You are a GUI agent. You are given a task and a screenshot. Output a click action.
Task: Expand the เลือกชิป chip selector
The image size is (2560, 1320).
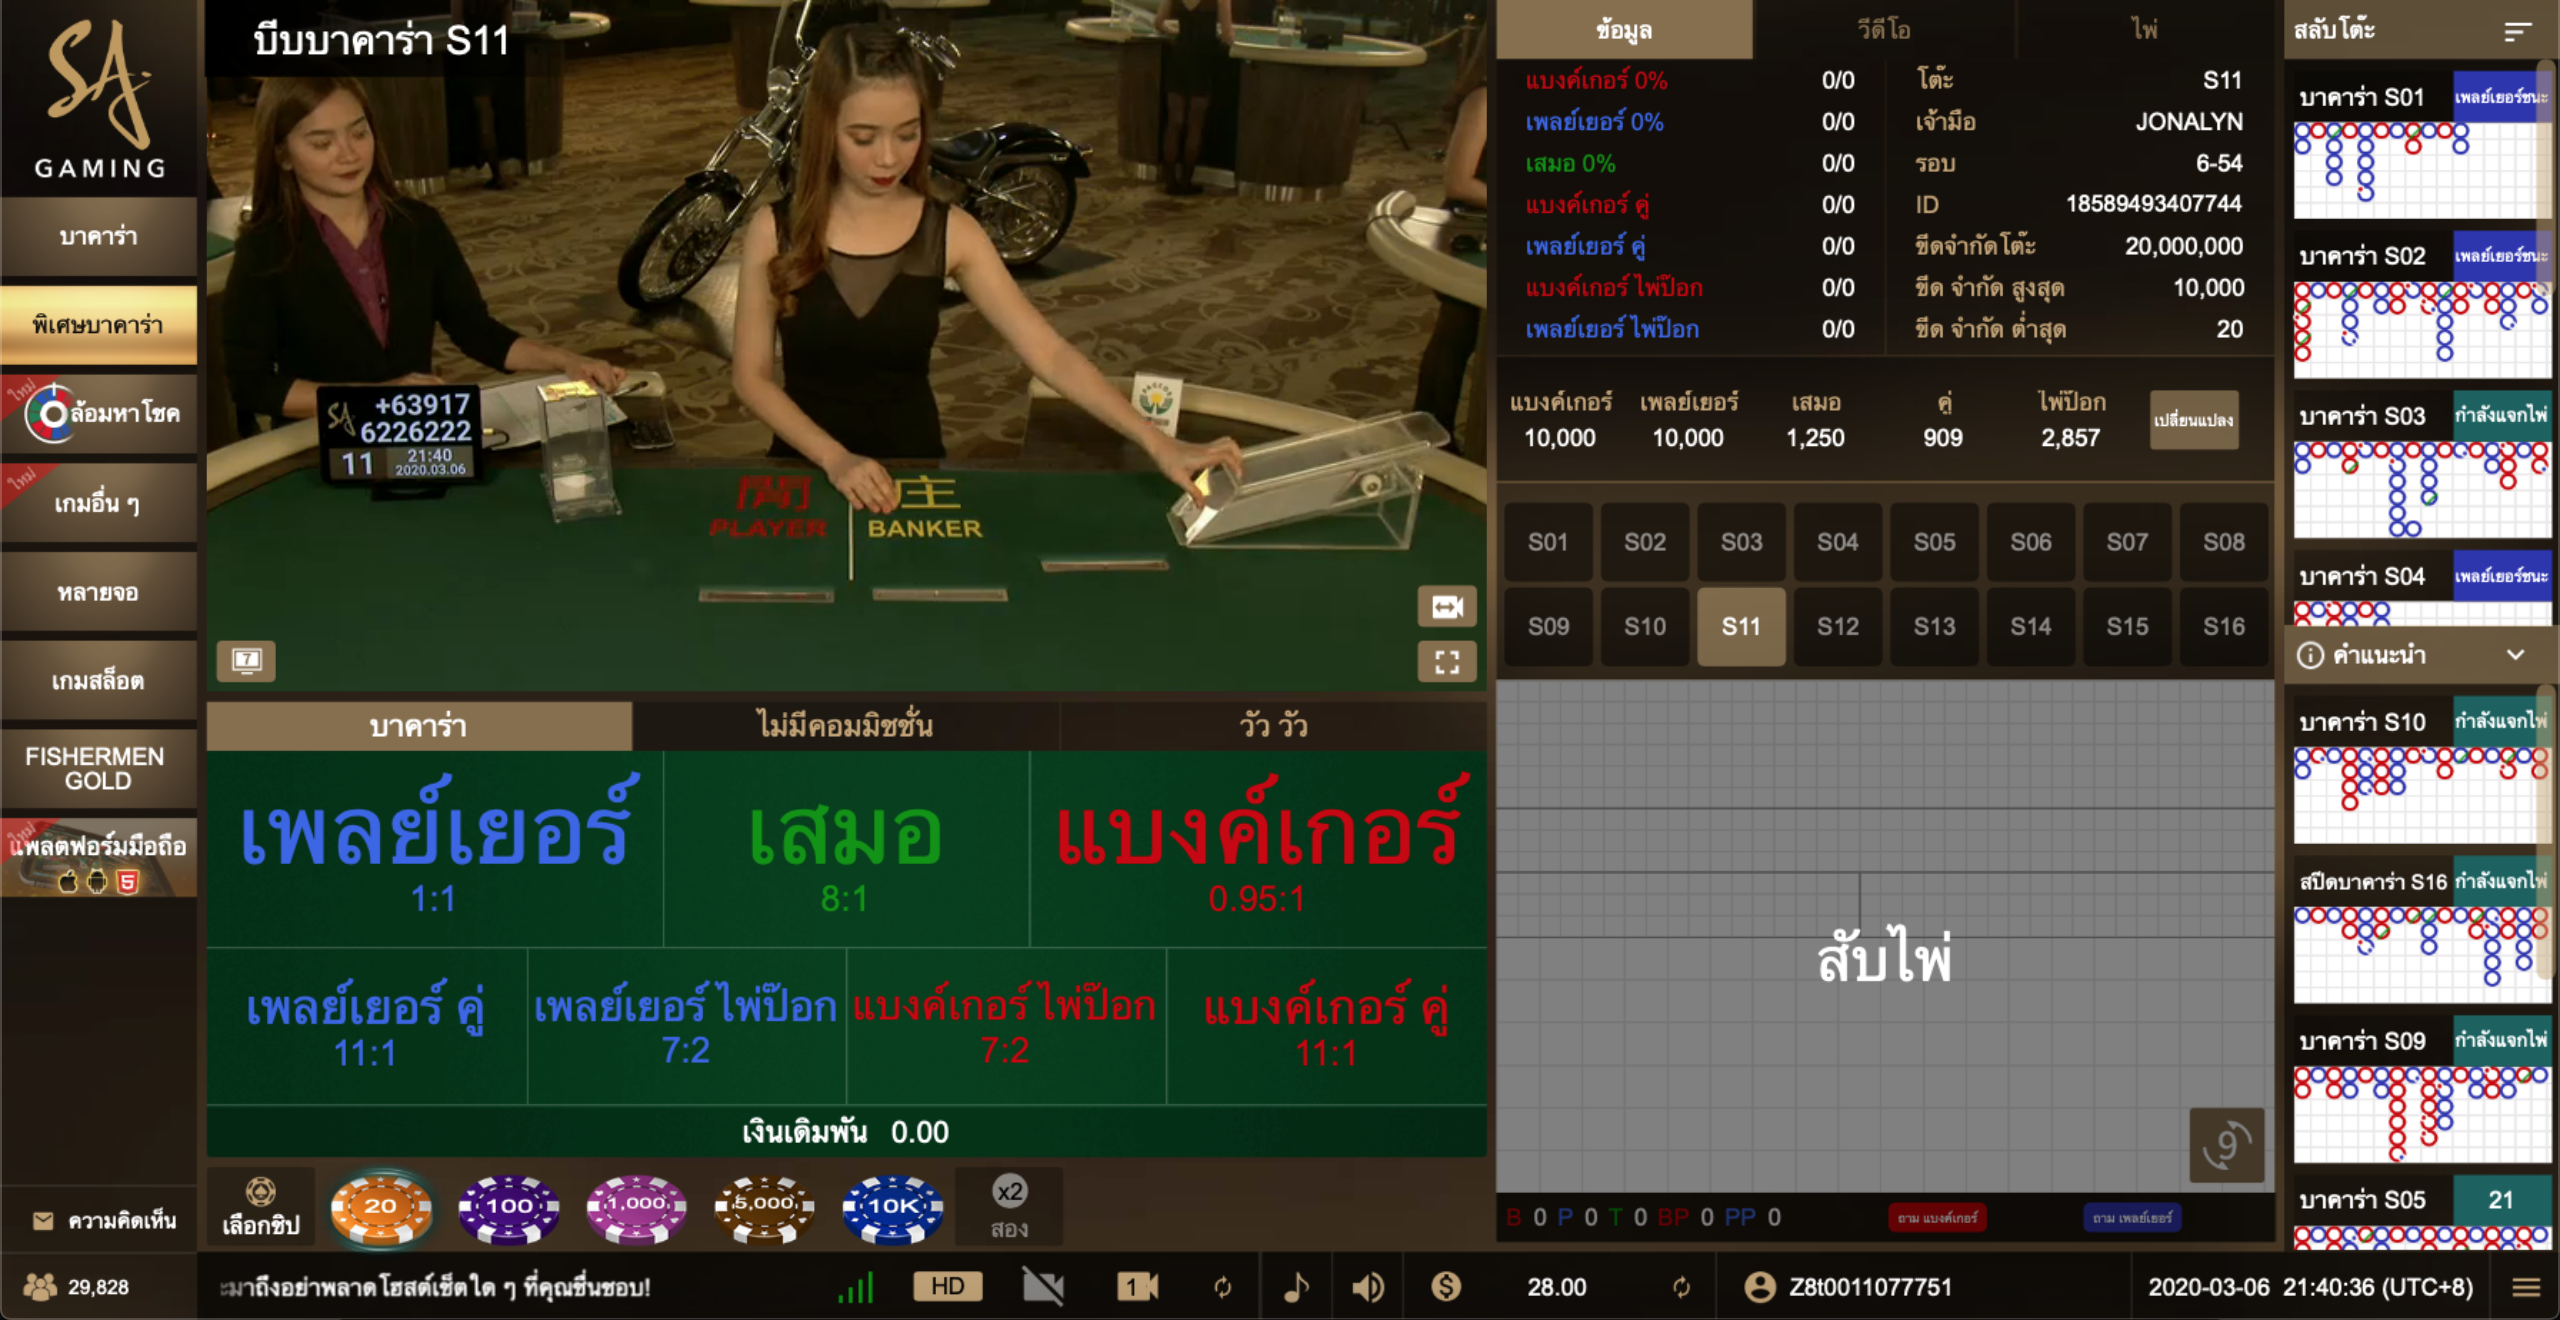(262, 1207)
